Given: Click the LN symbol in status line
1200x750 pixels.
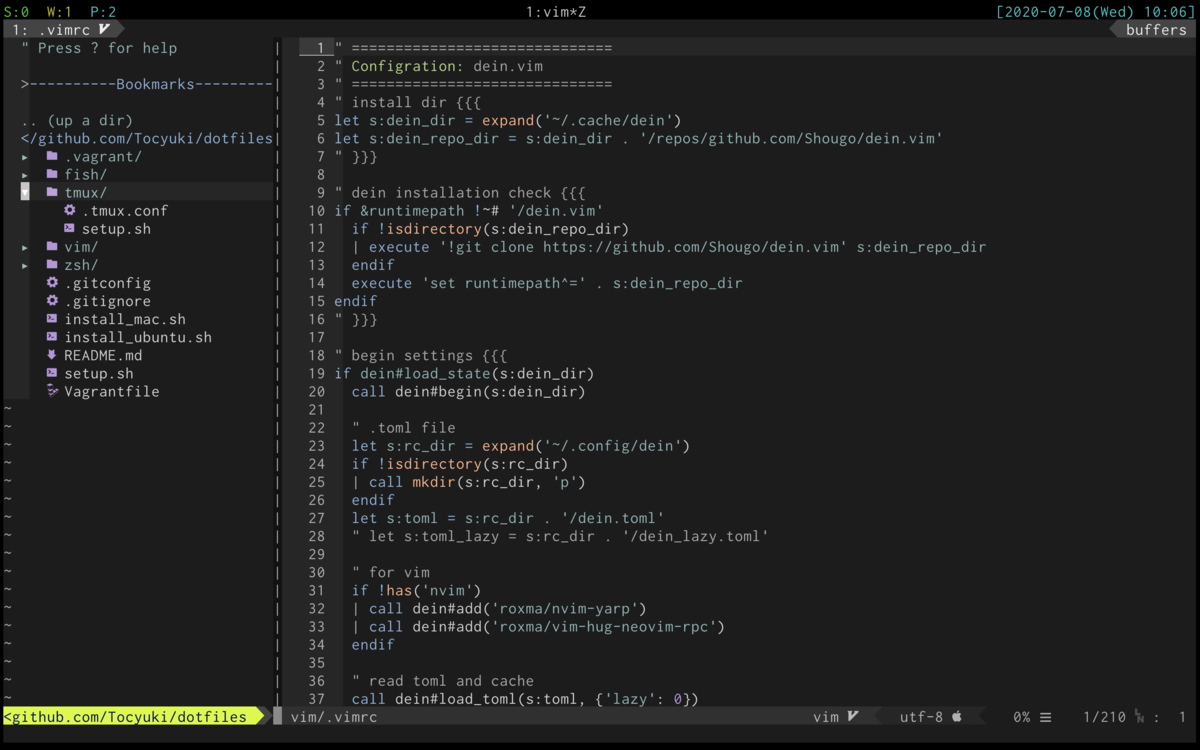Looking at the screenshot, I should point(1139,717).
